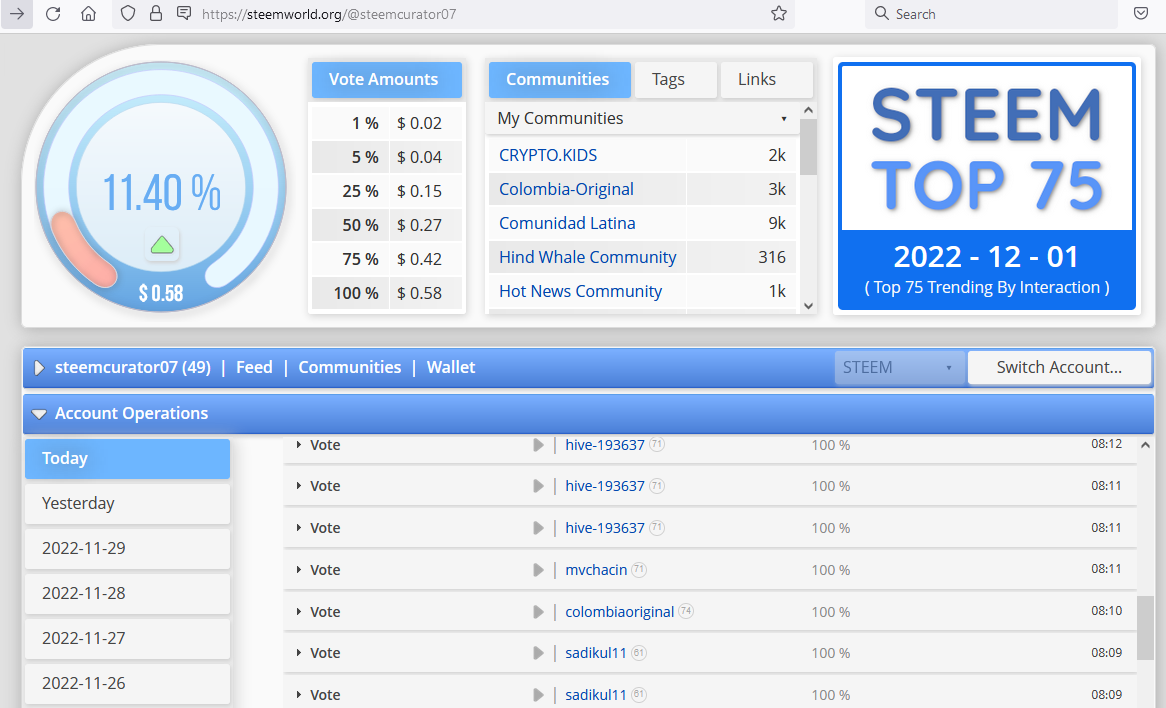Open tracking protection shield icon
1166x708 pixels.
point(128,13)
